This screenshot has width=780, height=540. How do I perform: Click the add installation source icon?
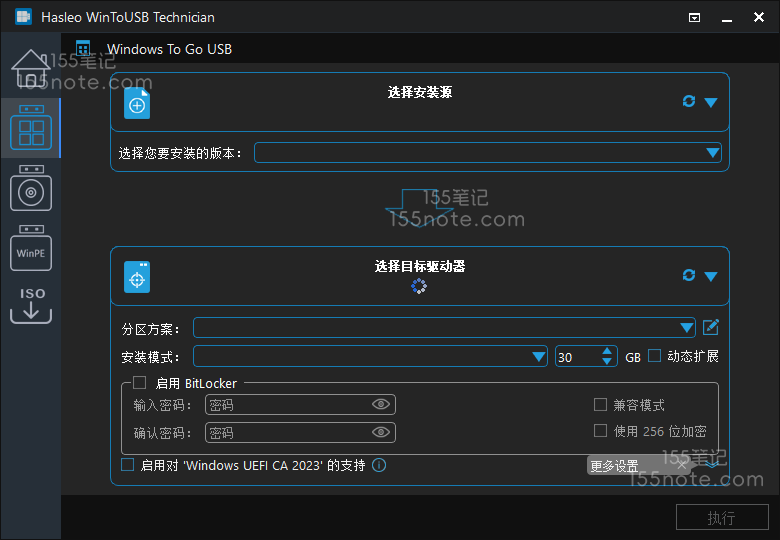[137, 103]
